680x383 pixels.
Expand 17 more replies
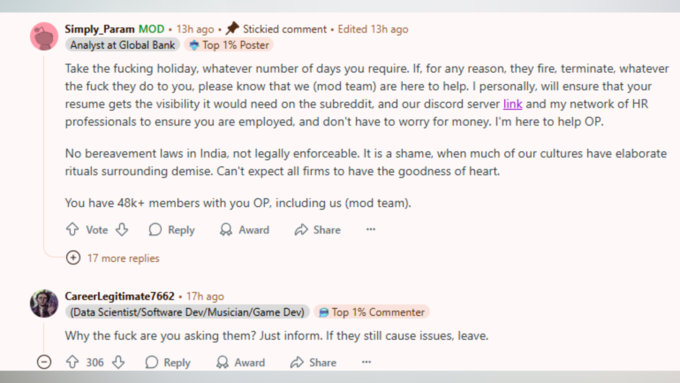[113, 258]
